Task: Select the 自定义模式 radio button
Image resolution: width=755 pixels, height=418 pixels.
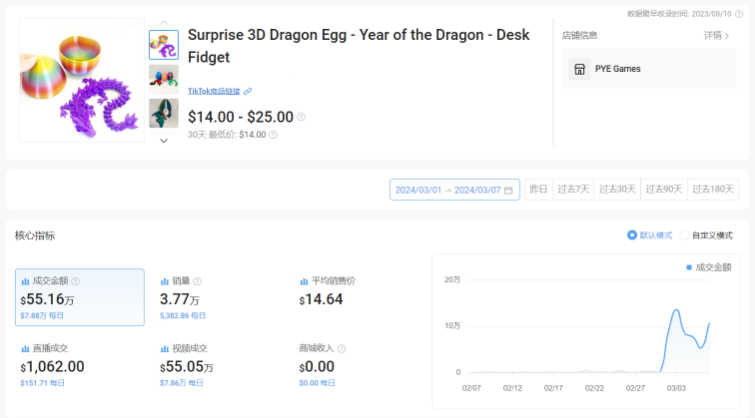Action: tap(685, 235)
